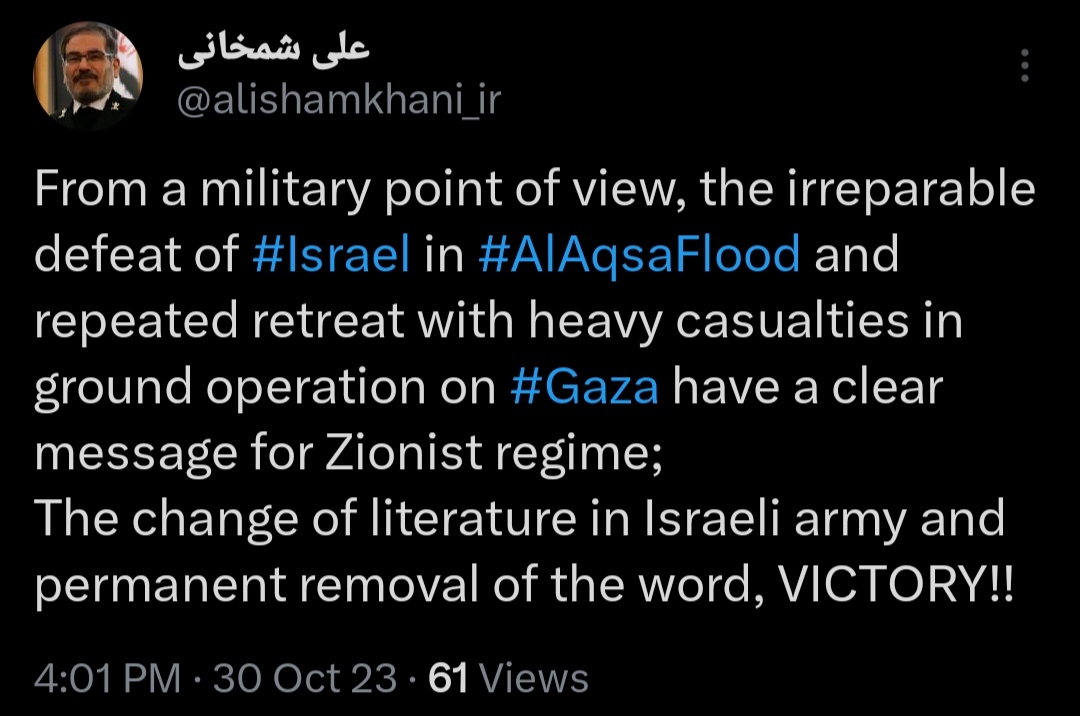The image size is (1080, 716).
Task: Click "ground operation on" text
Action: pos(265,388)
